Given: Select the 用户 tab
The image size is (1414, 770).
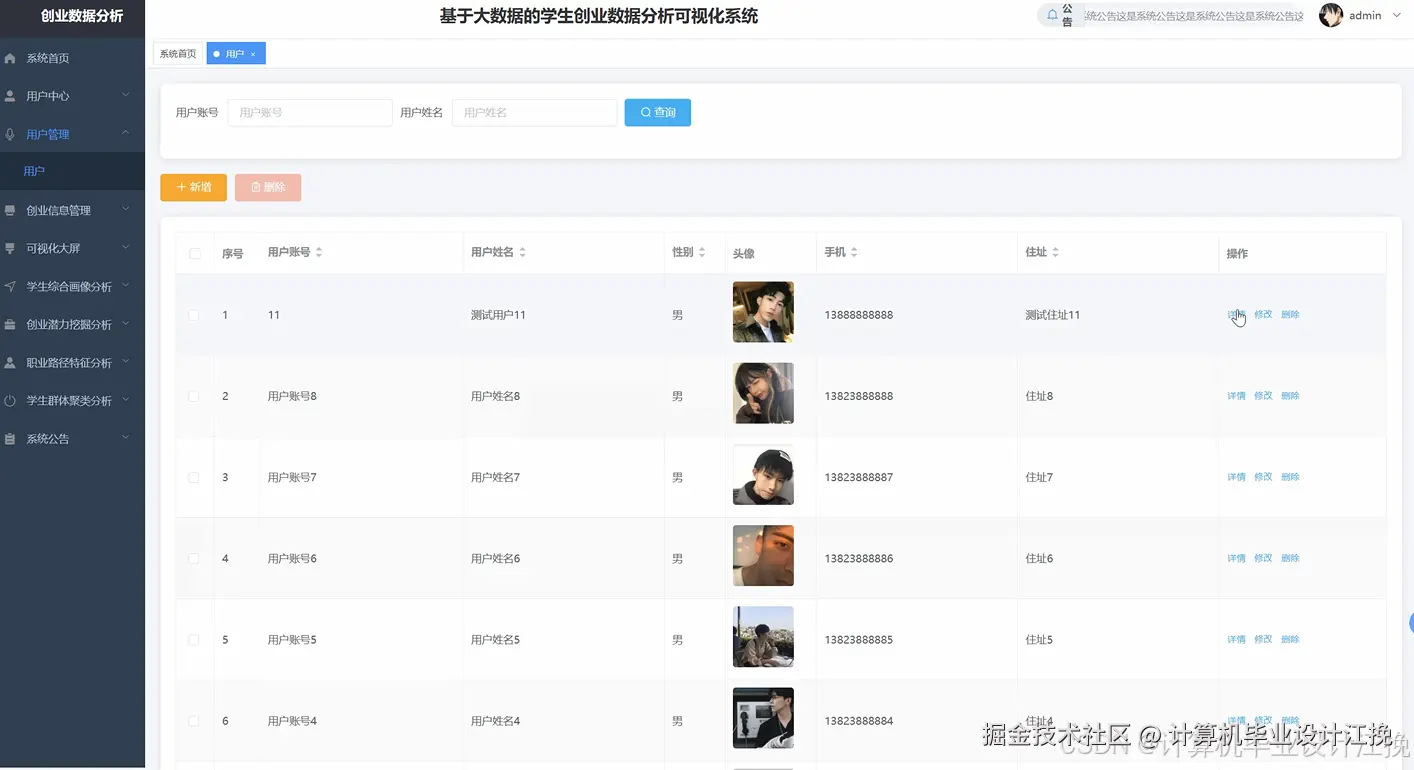Looking at the screenshot, I should coord(236,54).
